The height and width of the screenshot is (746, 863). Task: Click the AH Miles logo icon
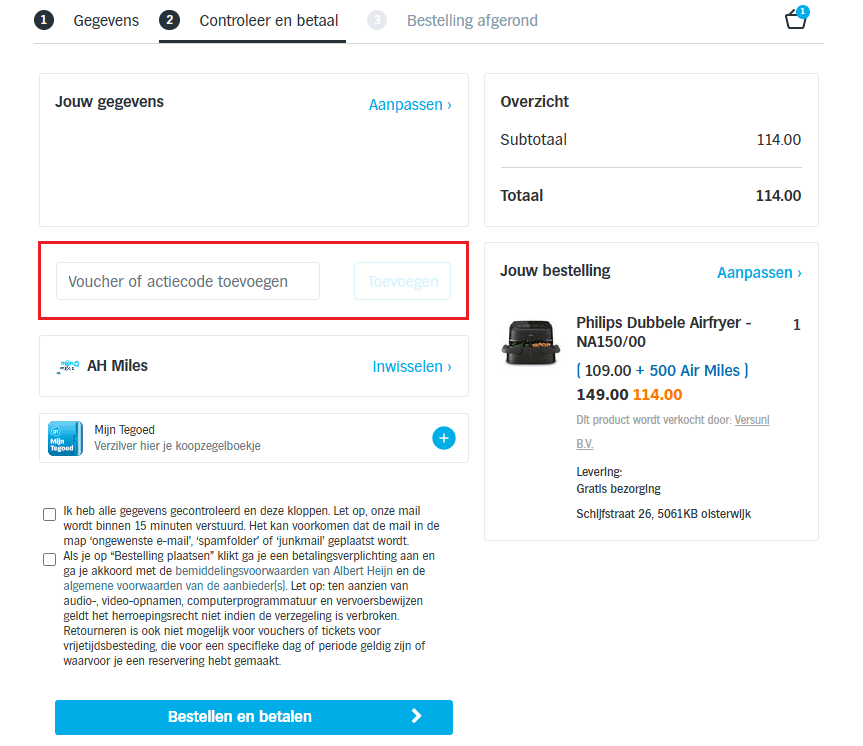tap(68, 366)
